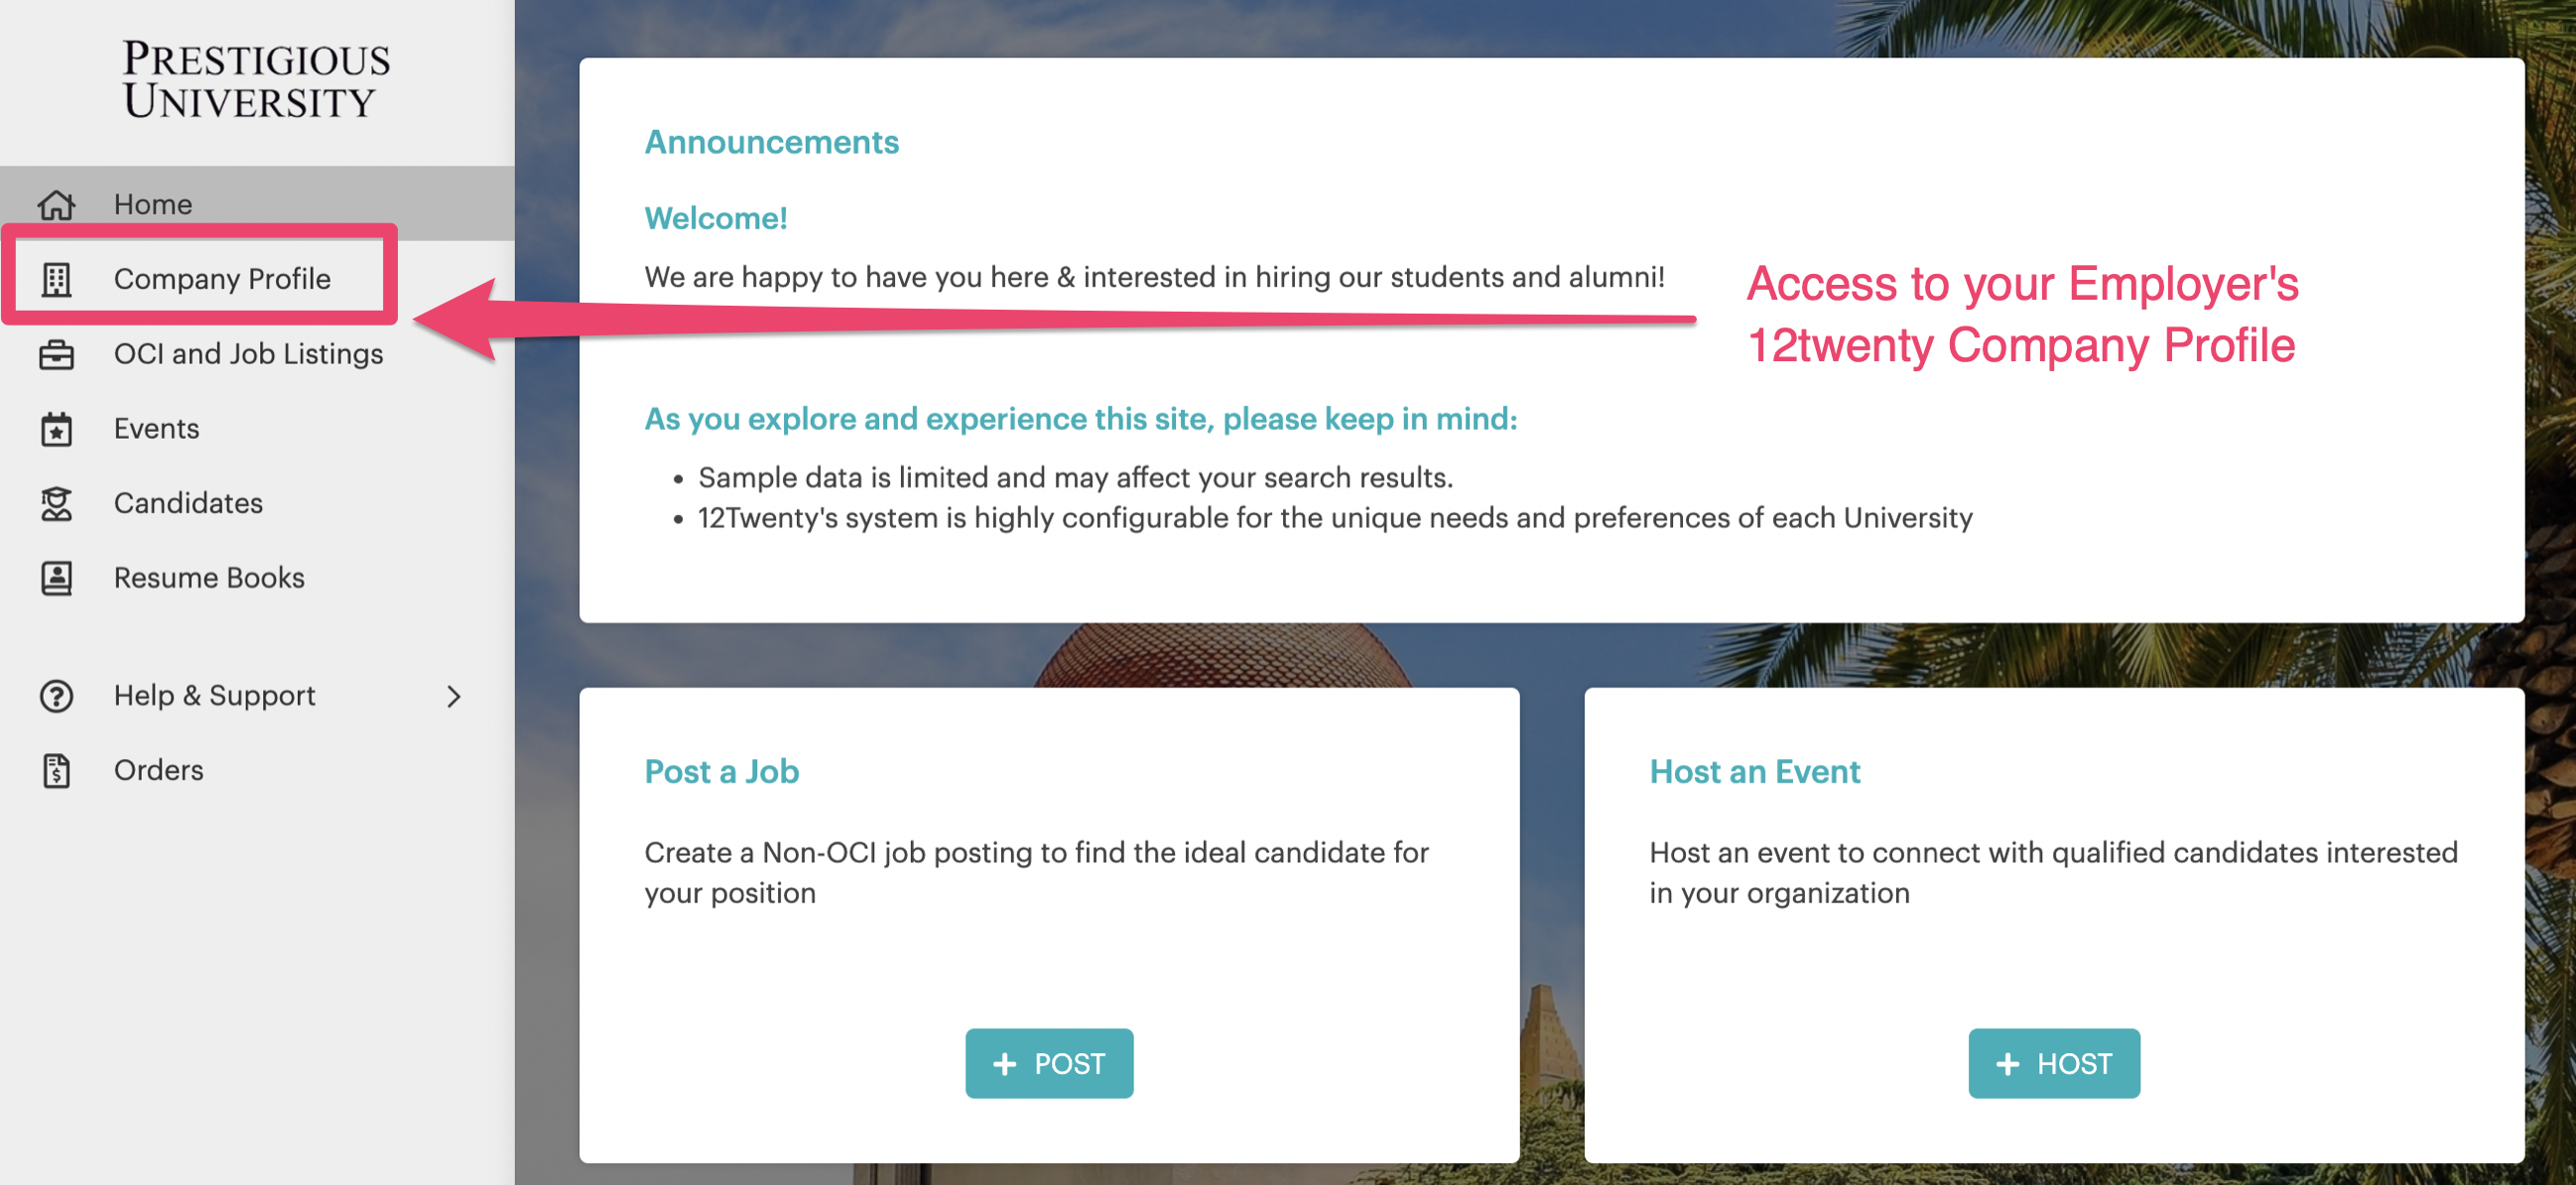Go to OCI and Job Listings

coord(248,354)
